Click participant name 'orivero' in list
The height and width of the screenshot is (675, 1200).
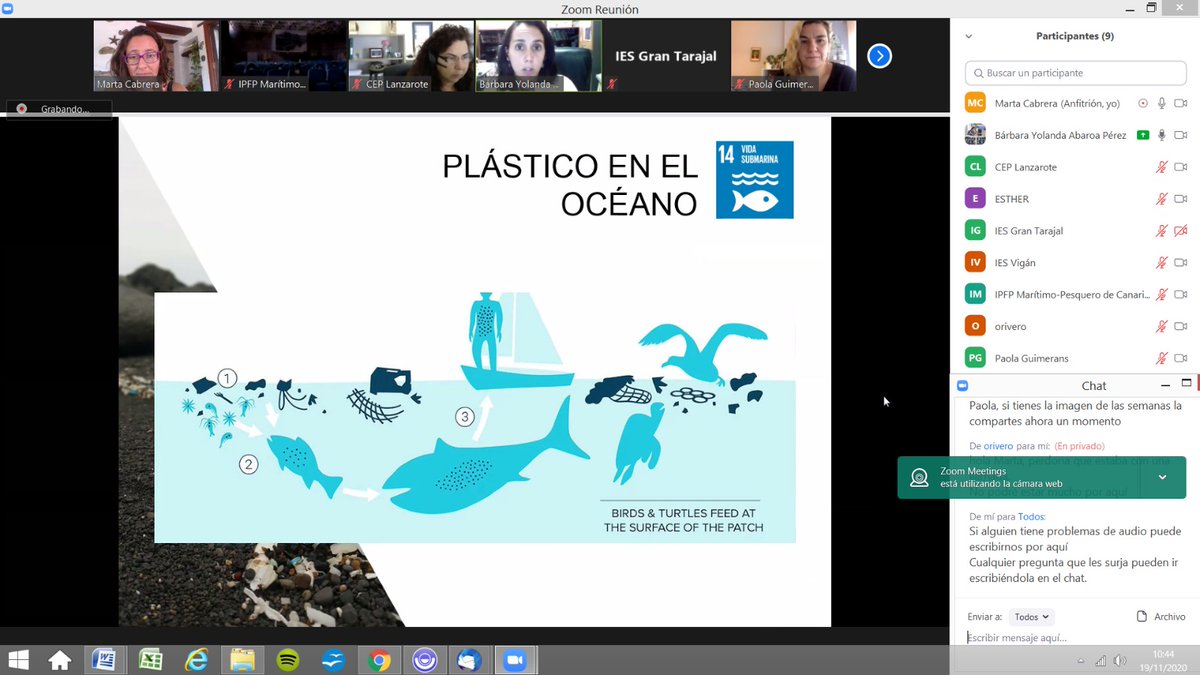pyautogui.click(x=1010, y=327)
